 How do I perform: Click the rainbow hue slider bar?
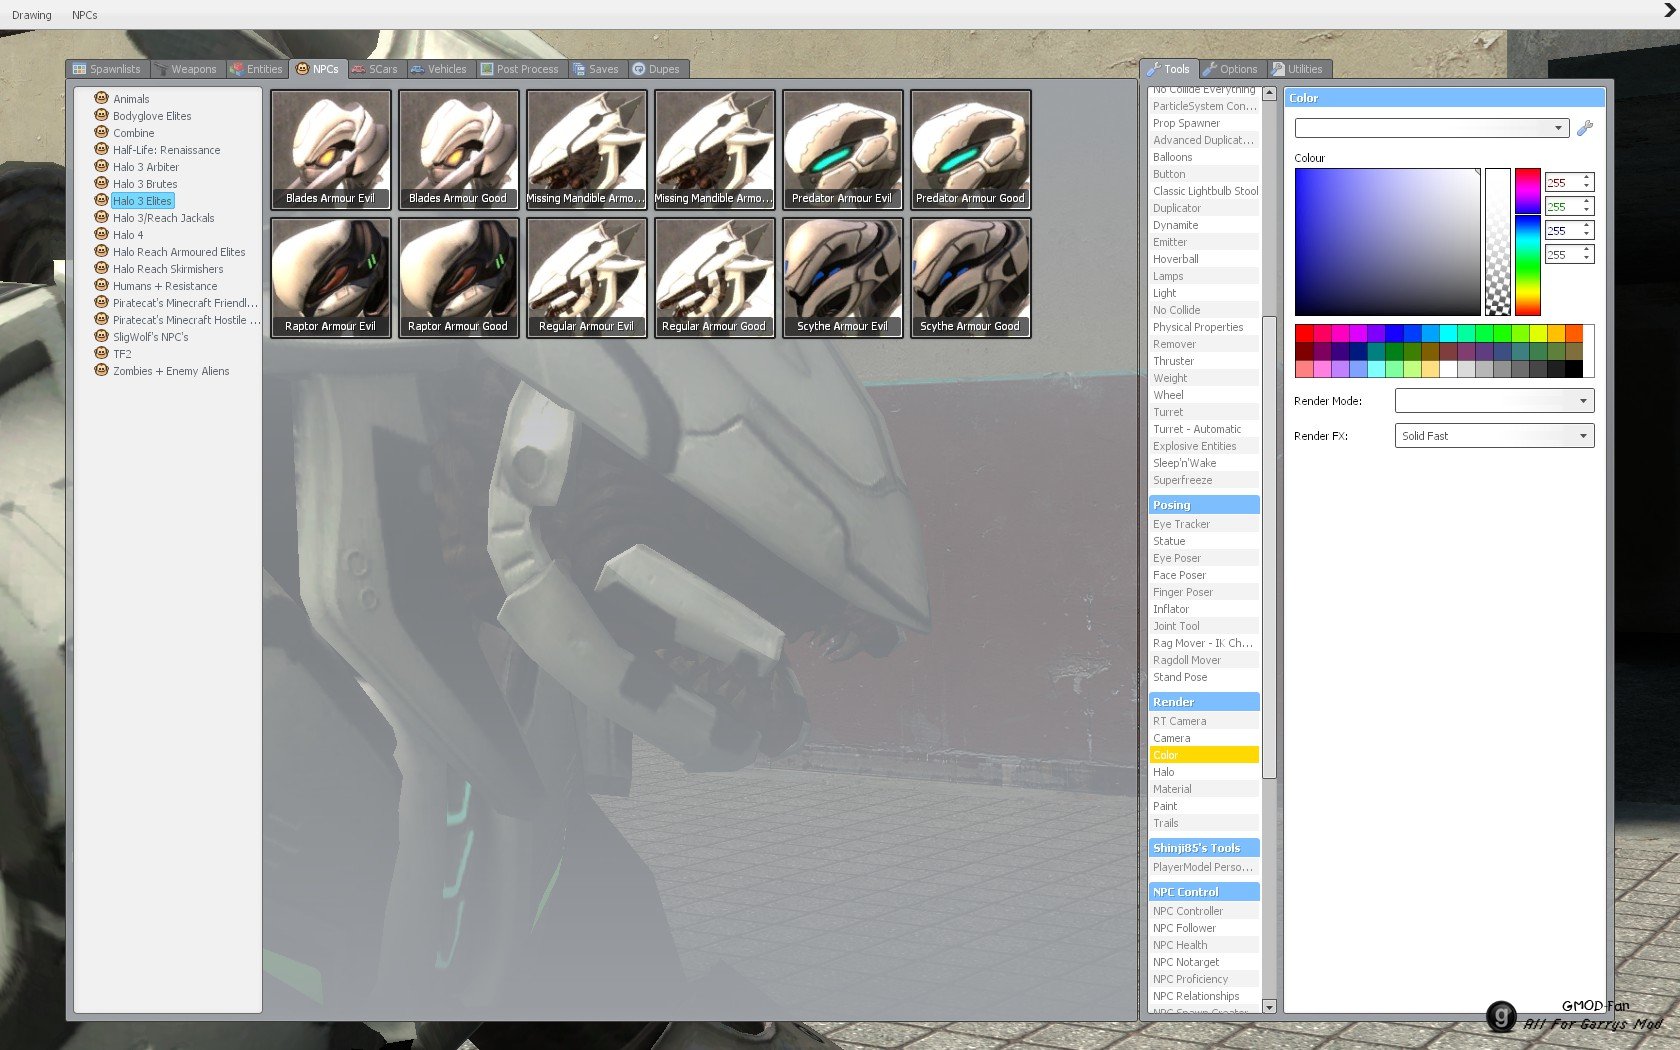coord(1527,242)
